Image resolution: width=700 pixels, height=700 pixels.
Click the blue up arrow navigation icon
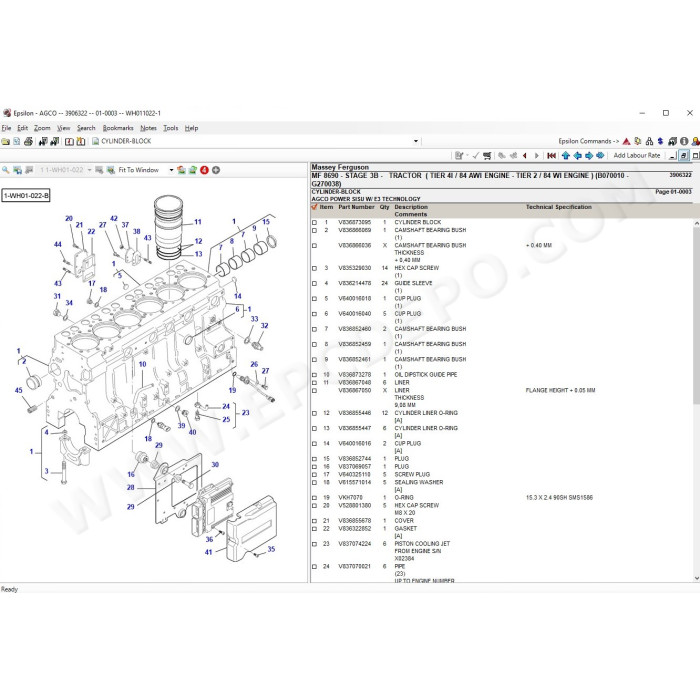566,155
